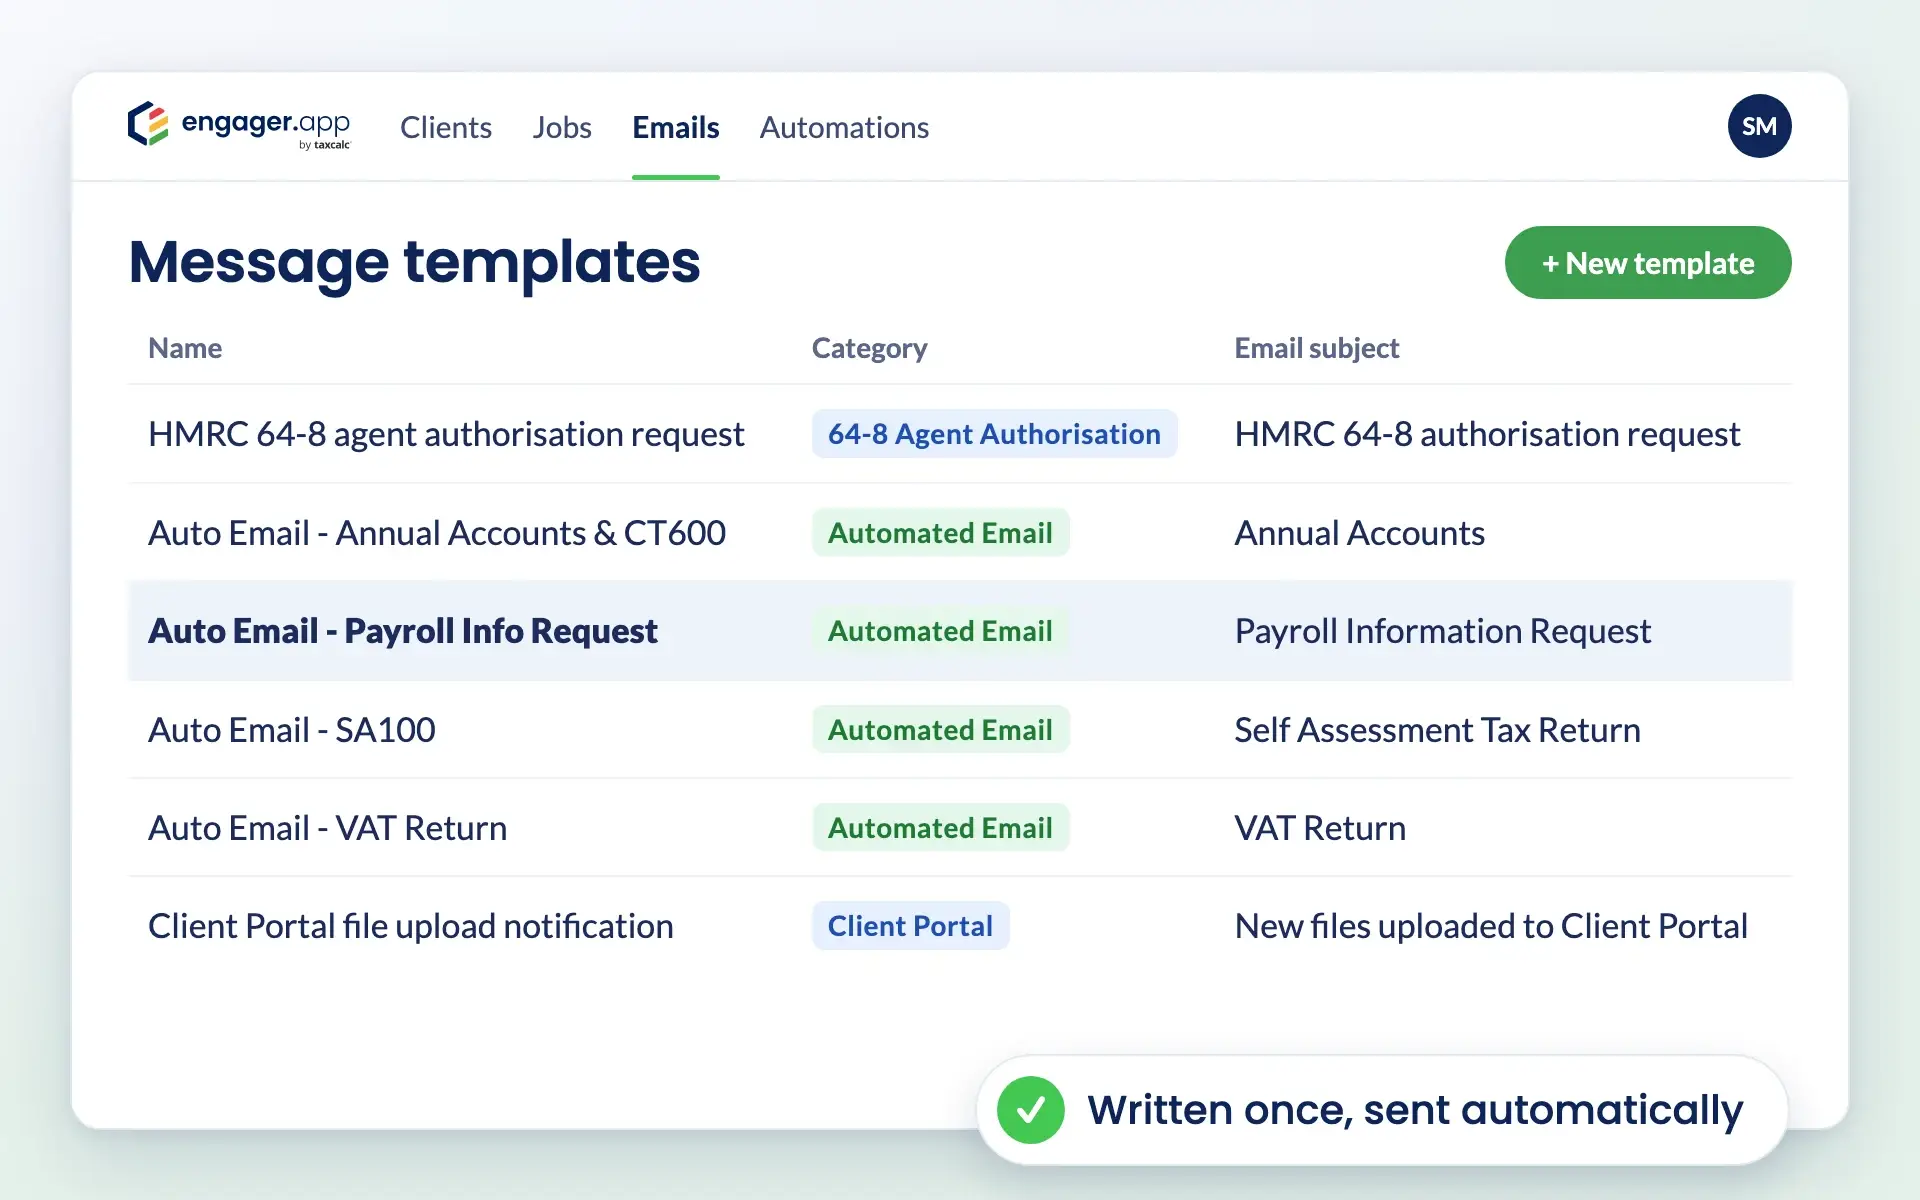Viewport: 1920px width, 1200px height.
Task: Click New files uploaded to Client Portal subject
Action: coord(1491,926)
